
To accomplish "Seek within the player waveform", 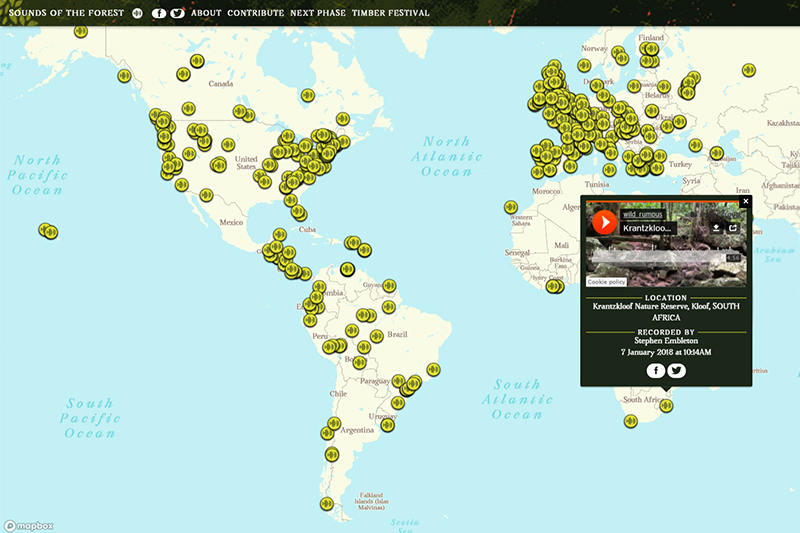I will tap(666, 258).
